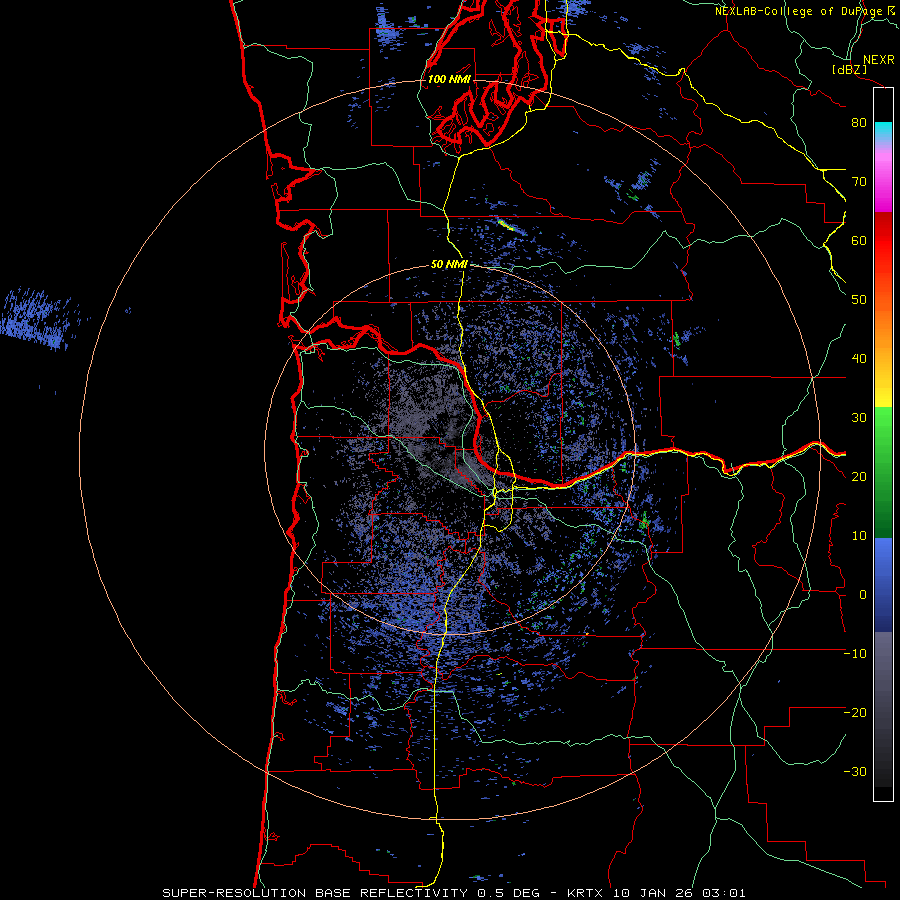900x900 pixels.
Task: Click the "40" value on the dBZ scale
Action: pos(859,359)
